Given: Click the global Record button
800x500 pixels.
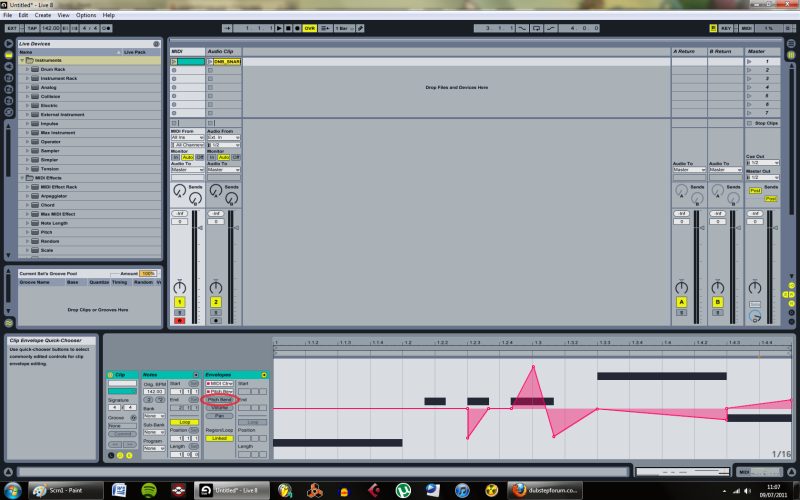Looking at the screenshot, I should 297,28.
